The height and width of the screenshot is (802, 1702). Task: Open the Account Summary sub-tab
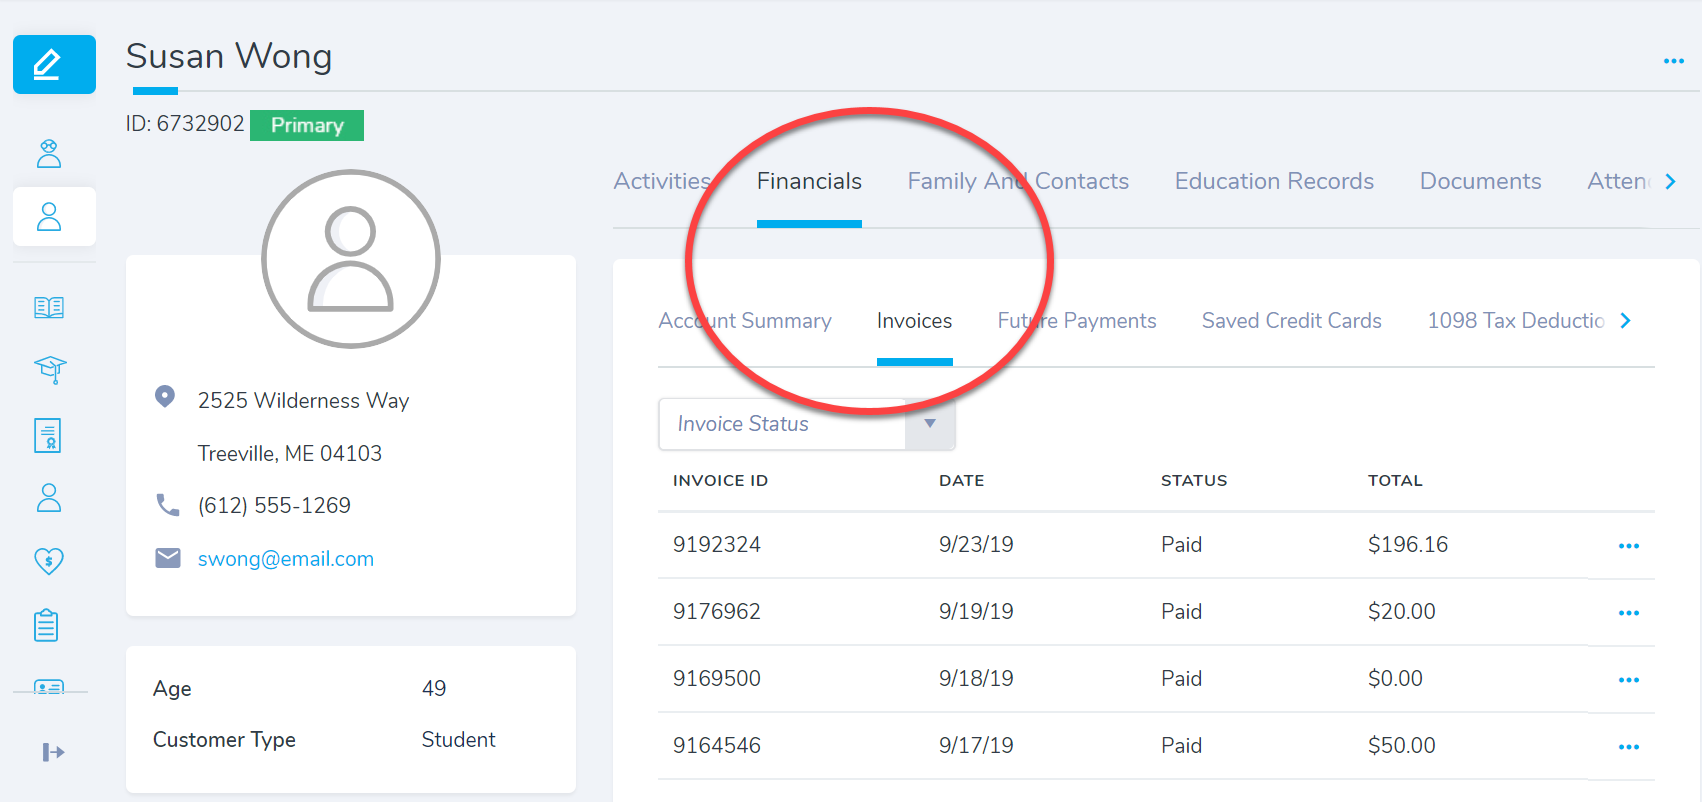(x=744, y=321)
